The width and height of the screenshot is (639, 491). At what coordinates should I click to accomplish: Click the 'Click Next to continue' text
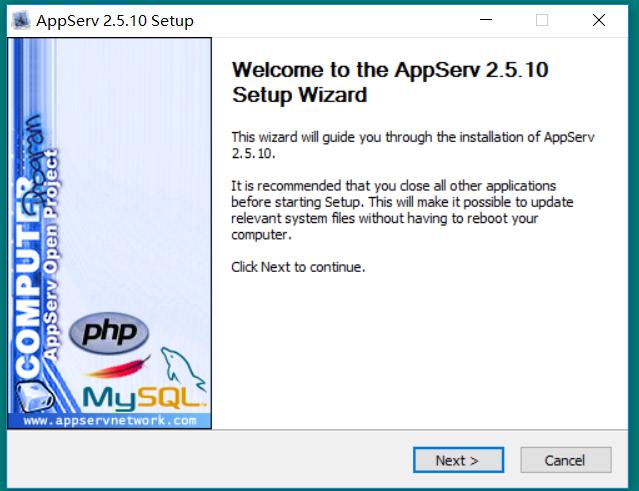pyautogui.click(x=298, y=267)
